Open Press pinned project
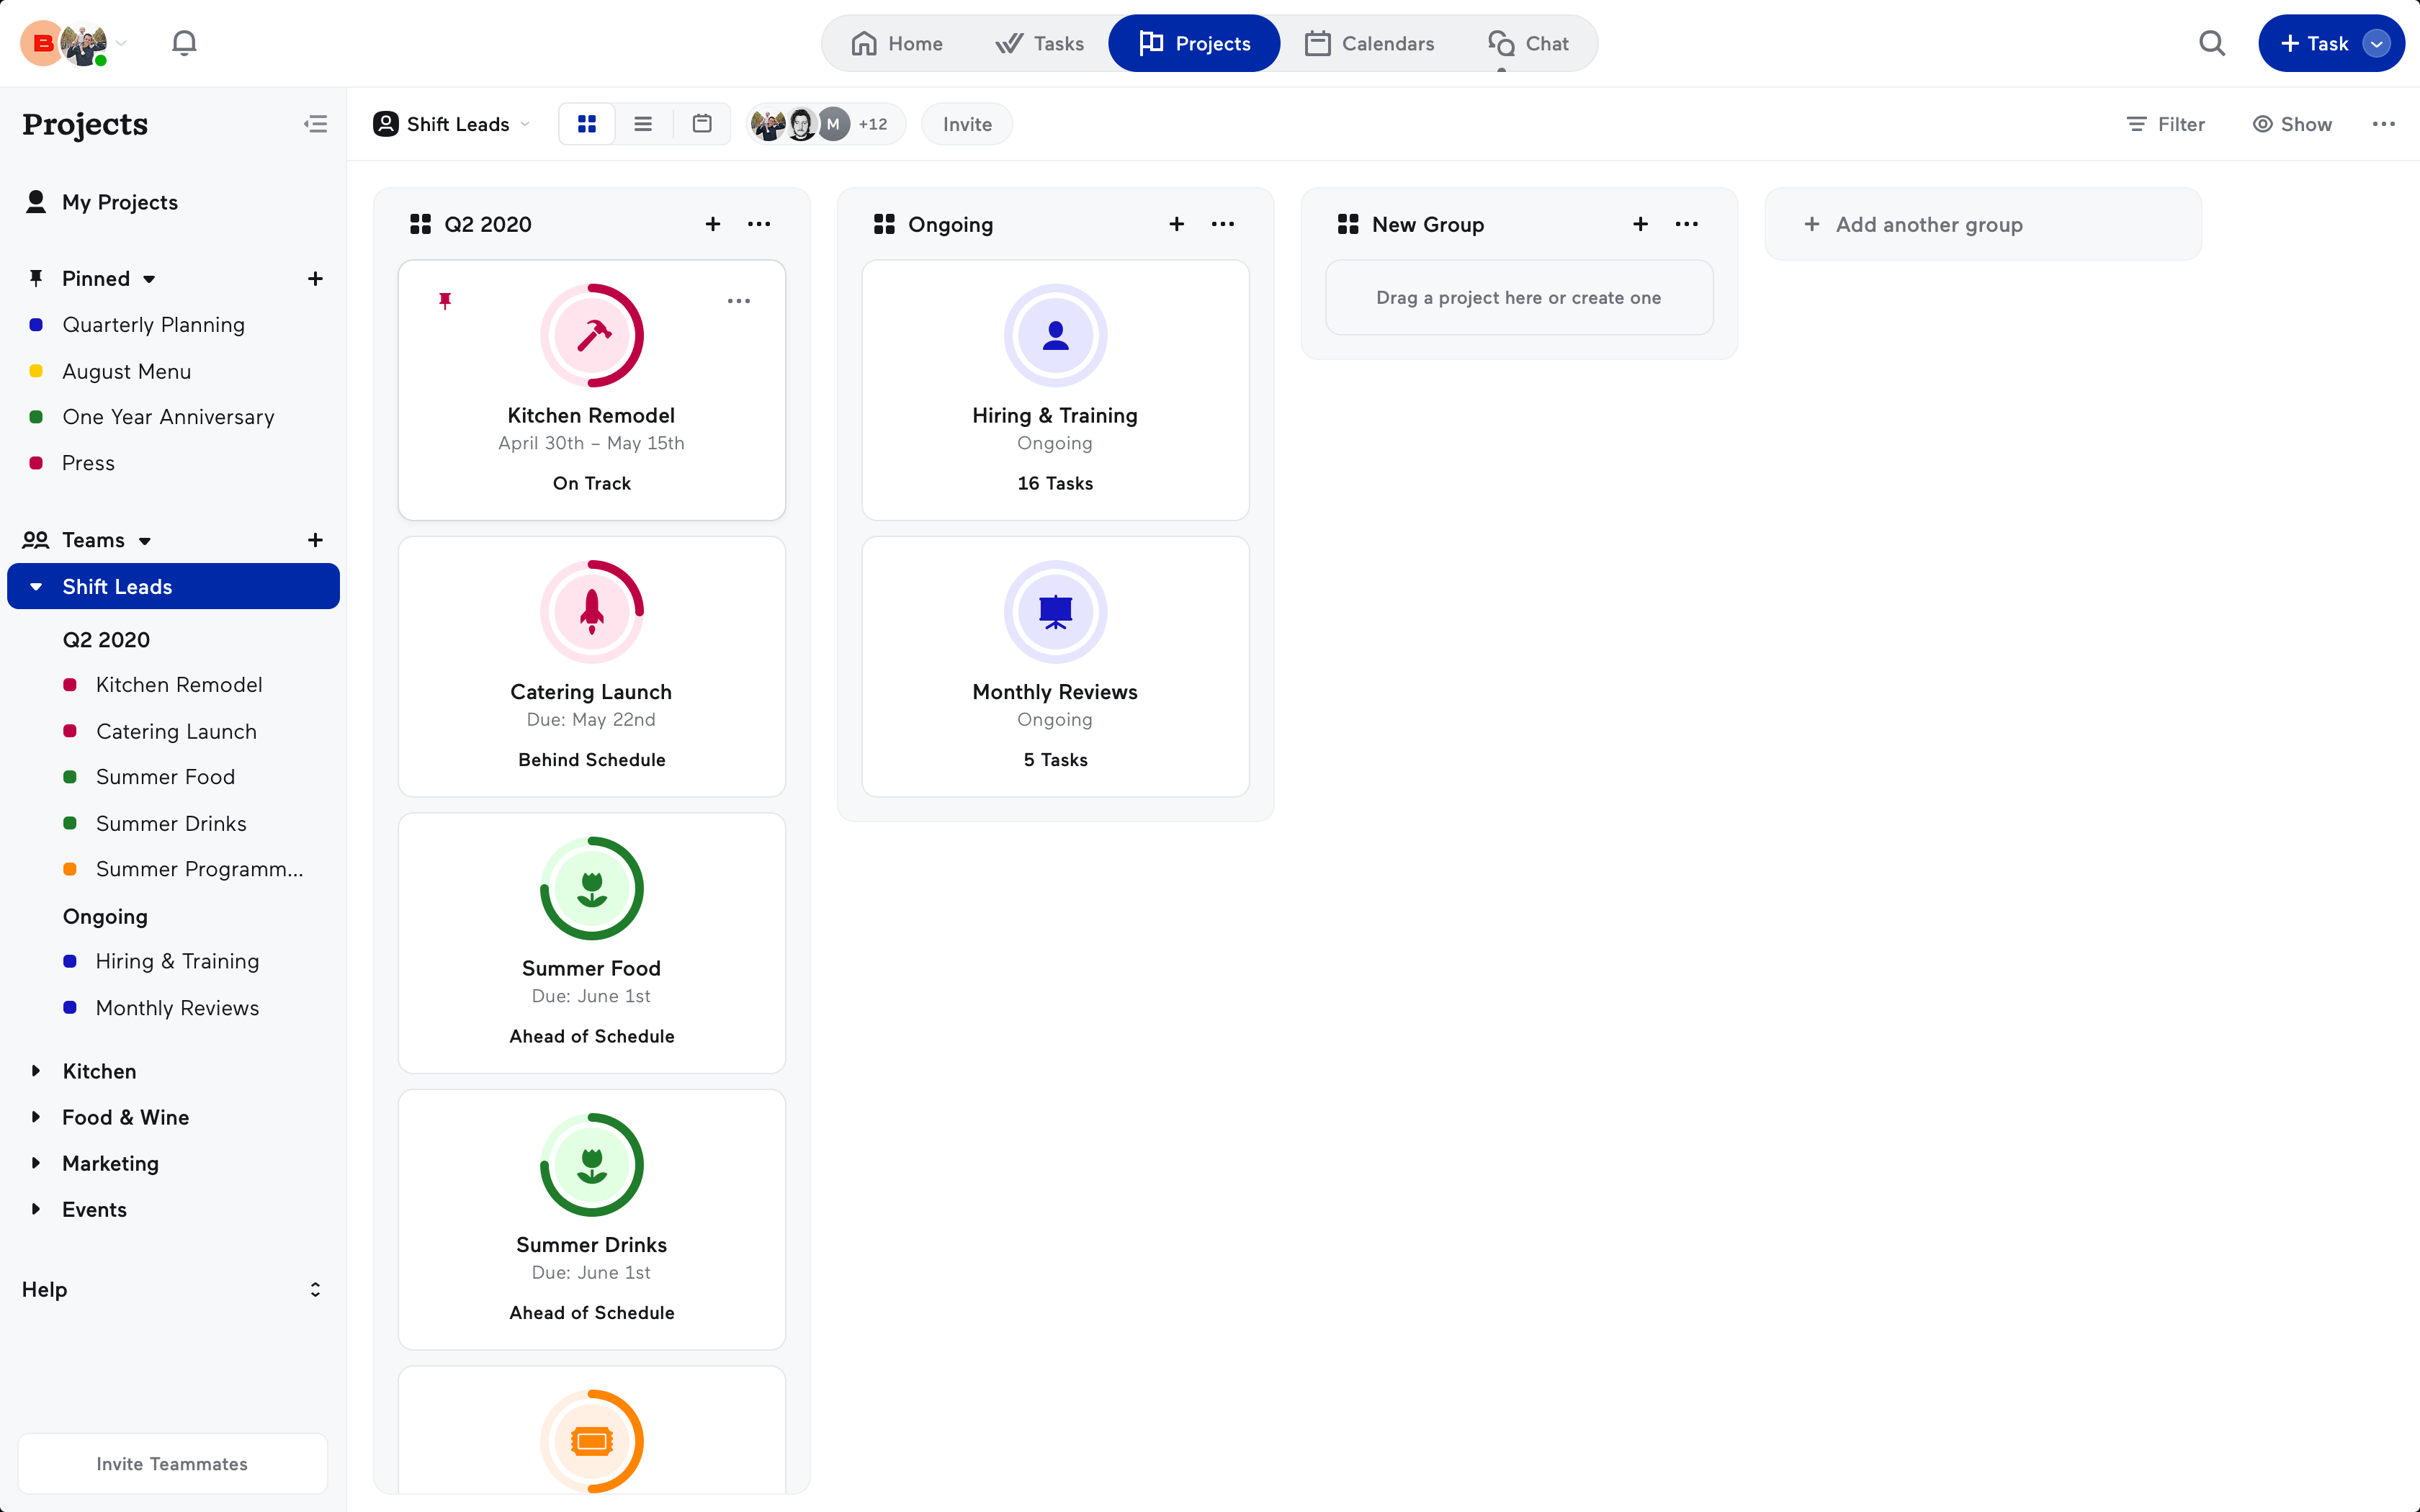 click(x=88, y=463)
